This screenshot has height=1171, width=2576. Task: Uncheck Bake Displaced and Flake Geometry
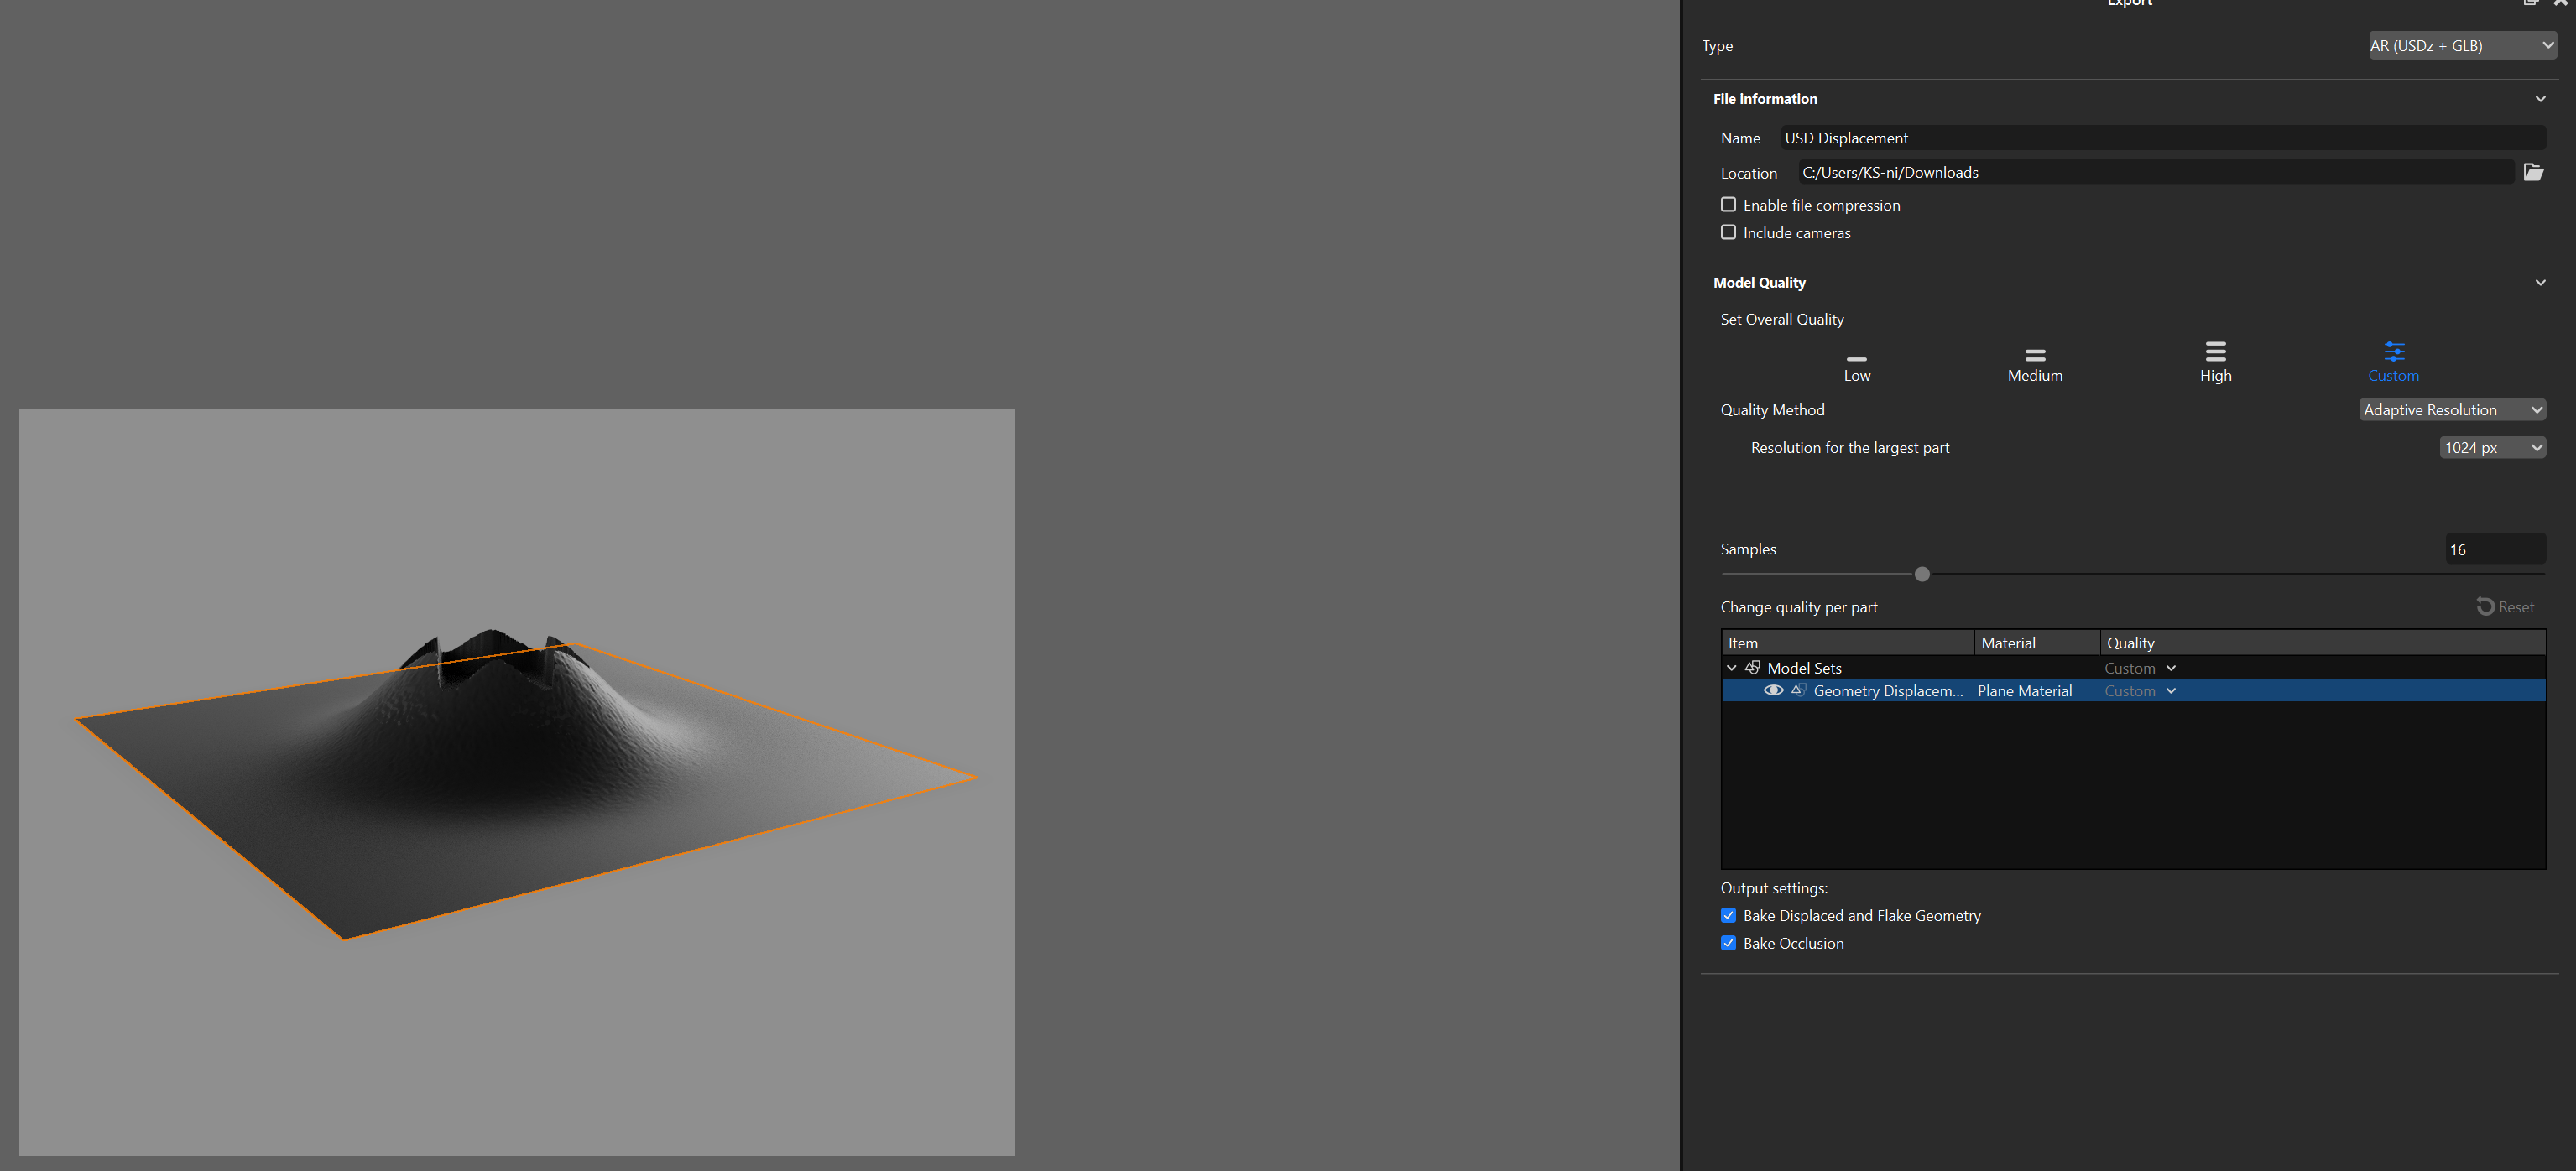(1728, 915)
